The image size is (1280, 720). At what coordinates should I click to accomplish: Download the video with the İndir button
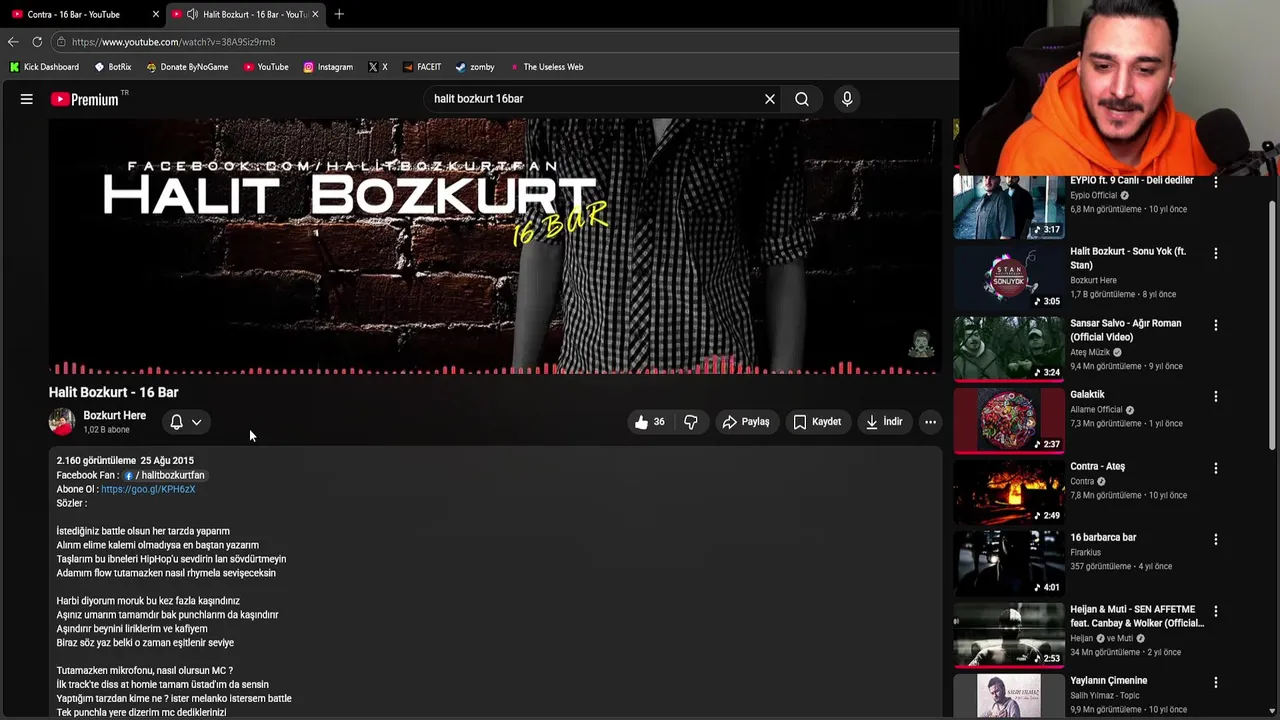click(x=884, y=422)
